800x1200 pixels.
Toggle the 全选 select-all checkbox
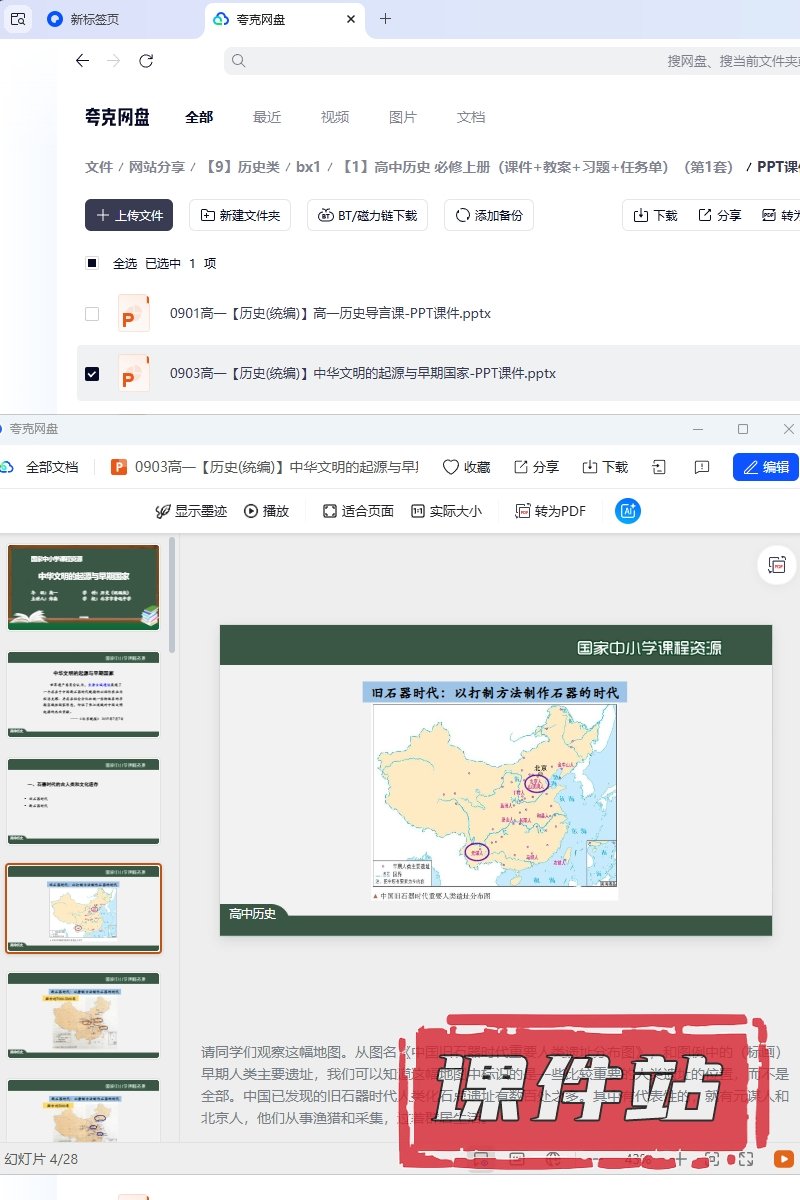[x=92, y=264]
